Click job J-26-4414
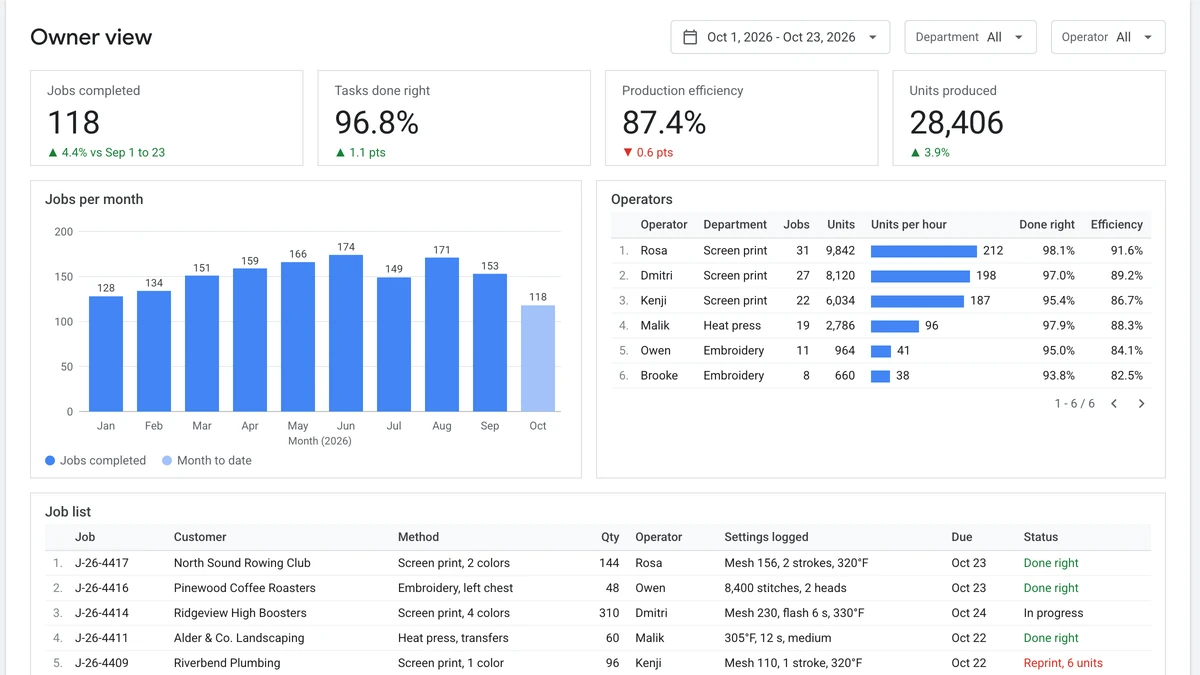The image size is (1200, 675). click(x=102, y=613)
